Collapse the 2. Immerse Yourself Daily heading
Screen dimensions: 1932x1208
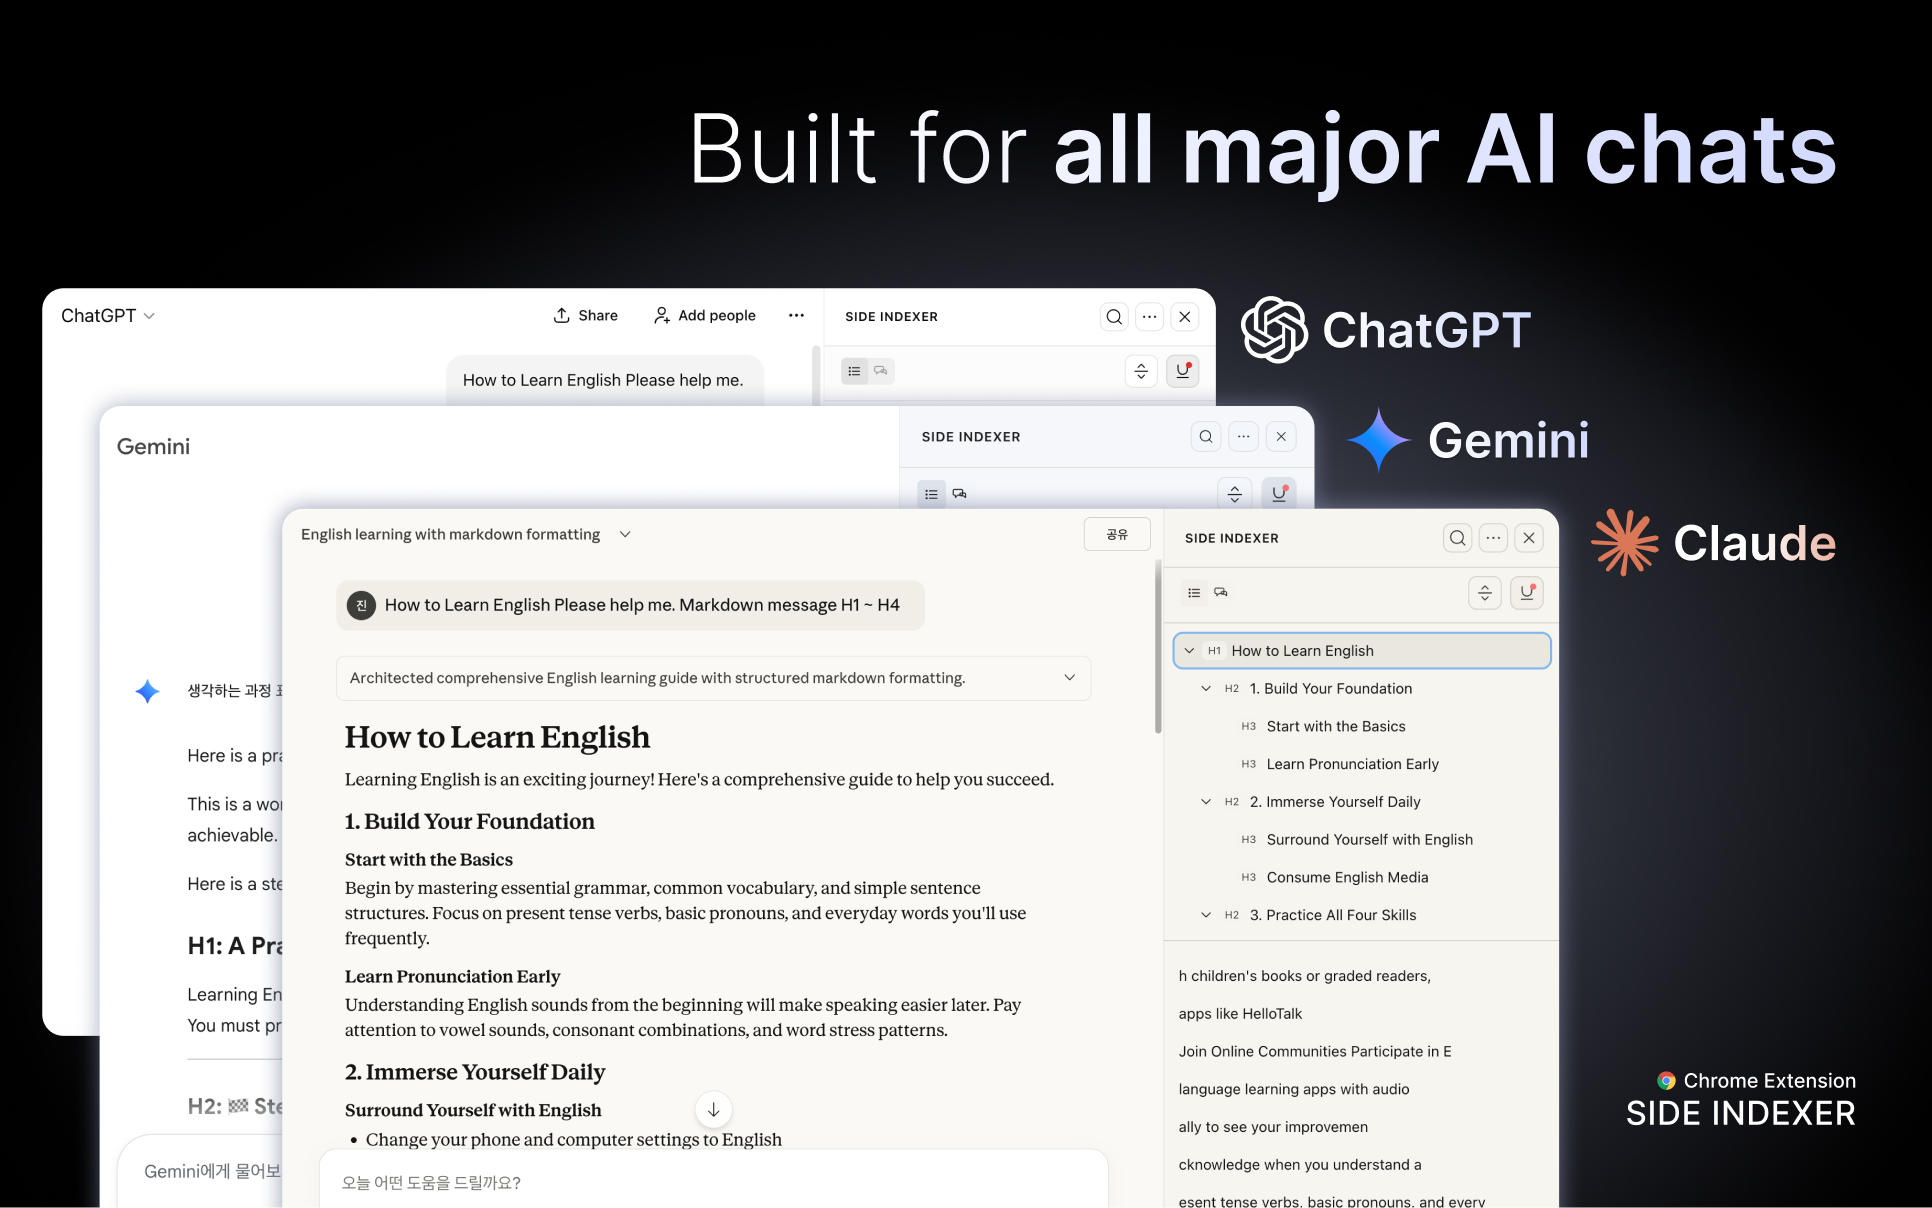click(1206, 802)
